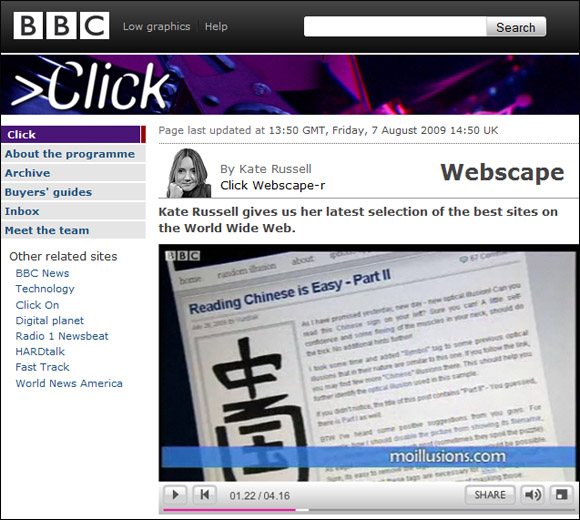
Task: Enter fullscreen with the video expand icon
Action: tap(562, 495)
